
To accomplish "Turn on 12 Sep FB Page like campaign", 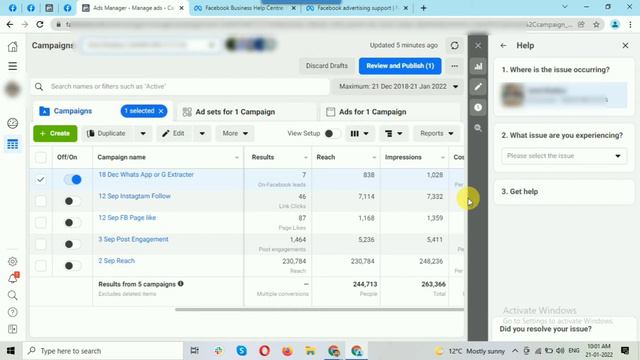I will point(73,222).
